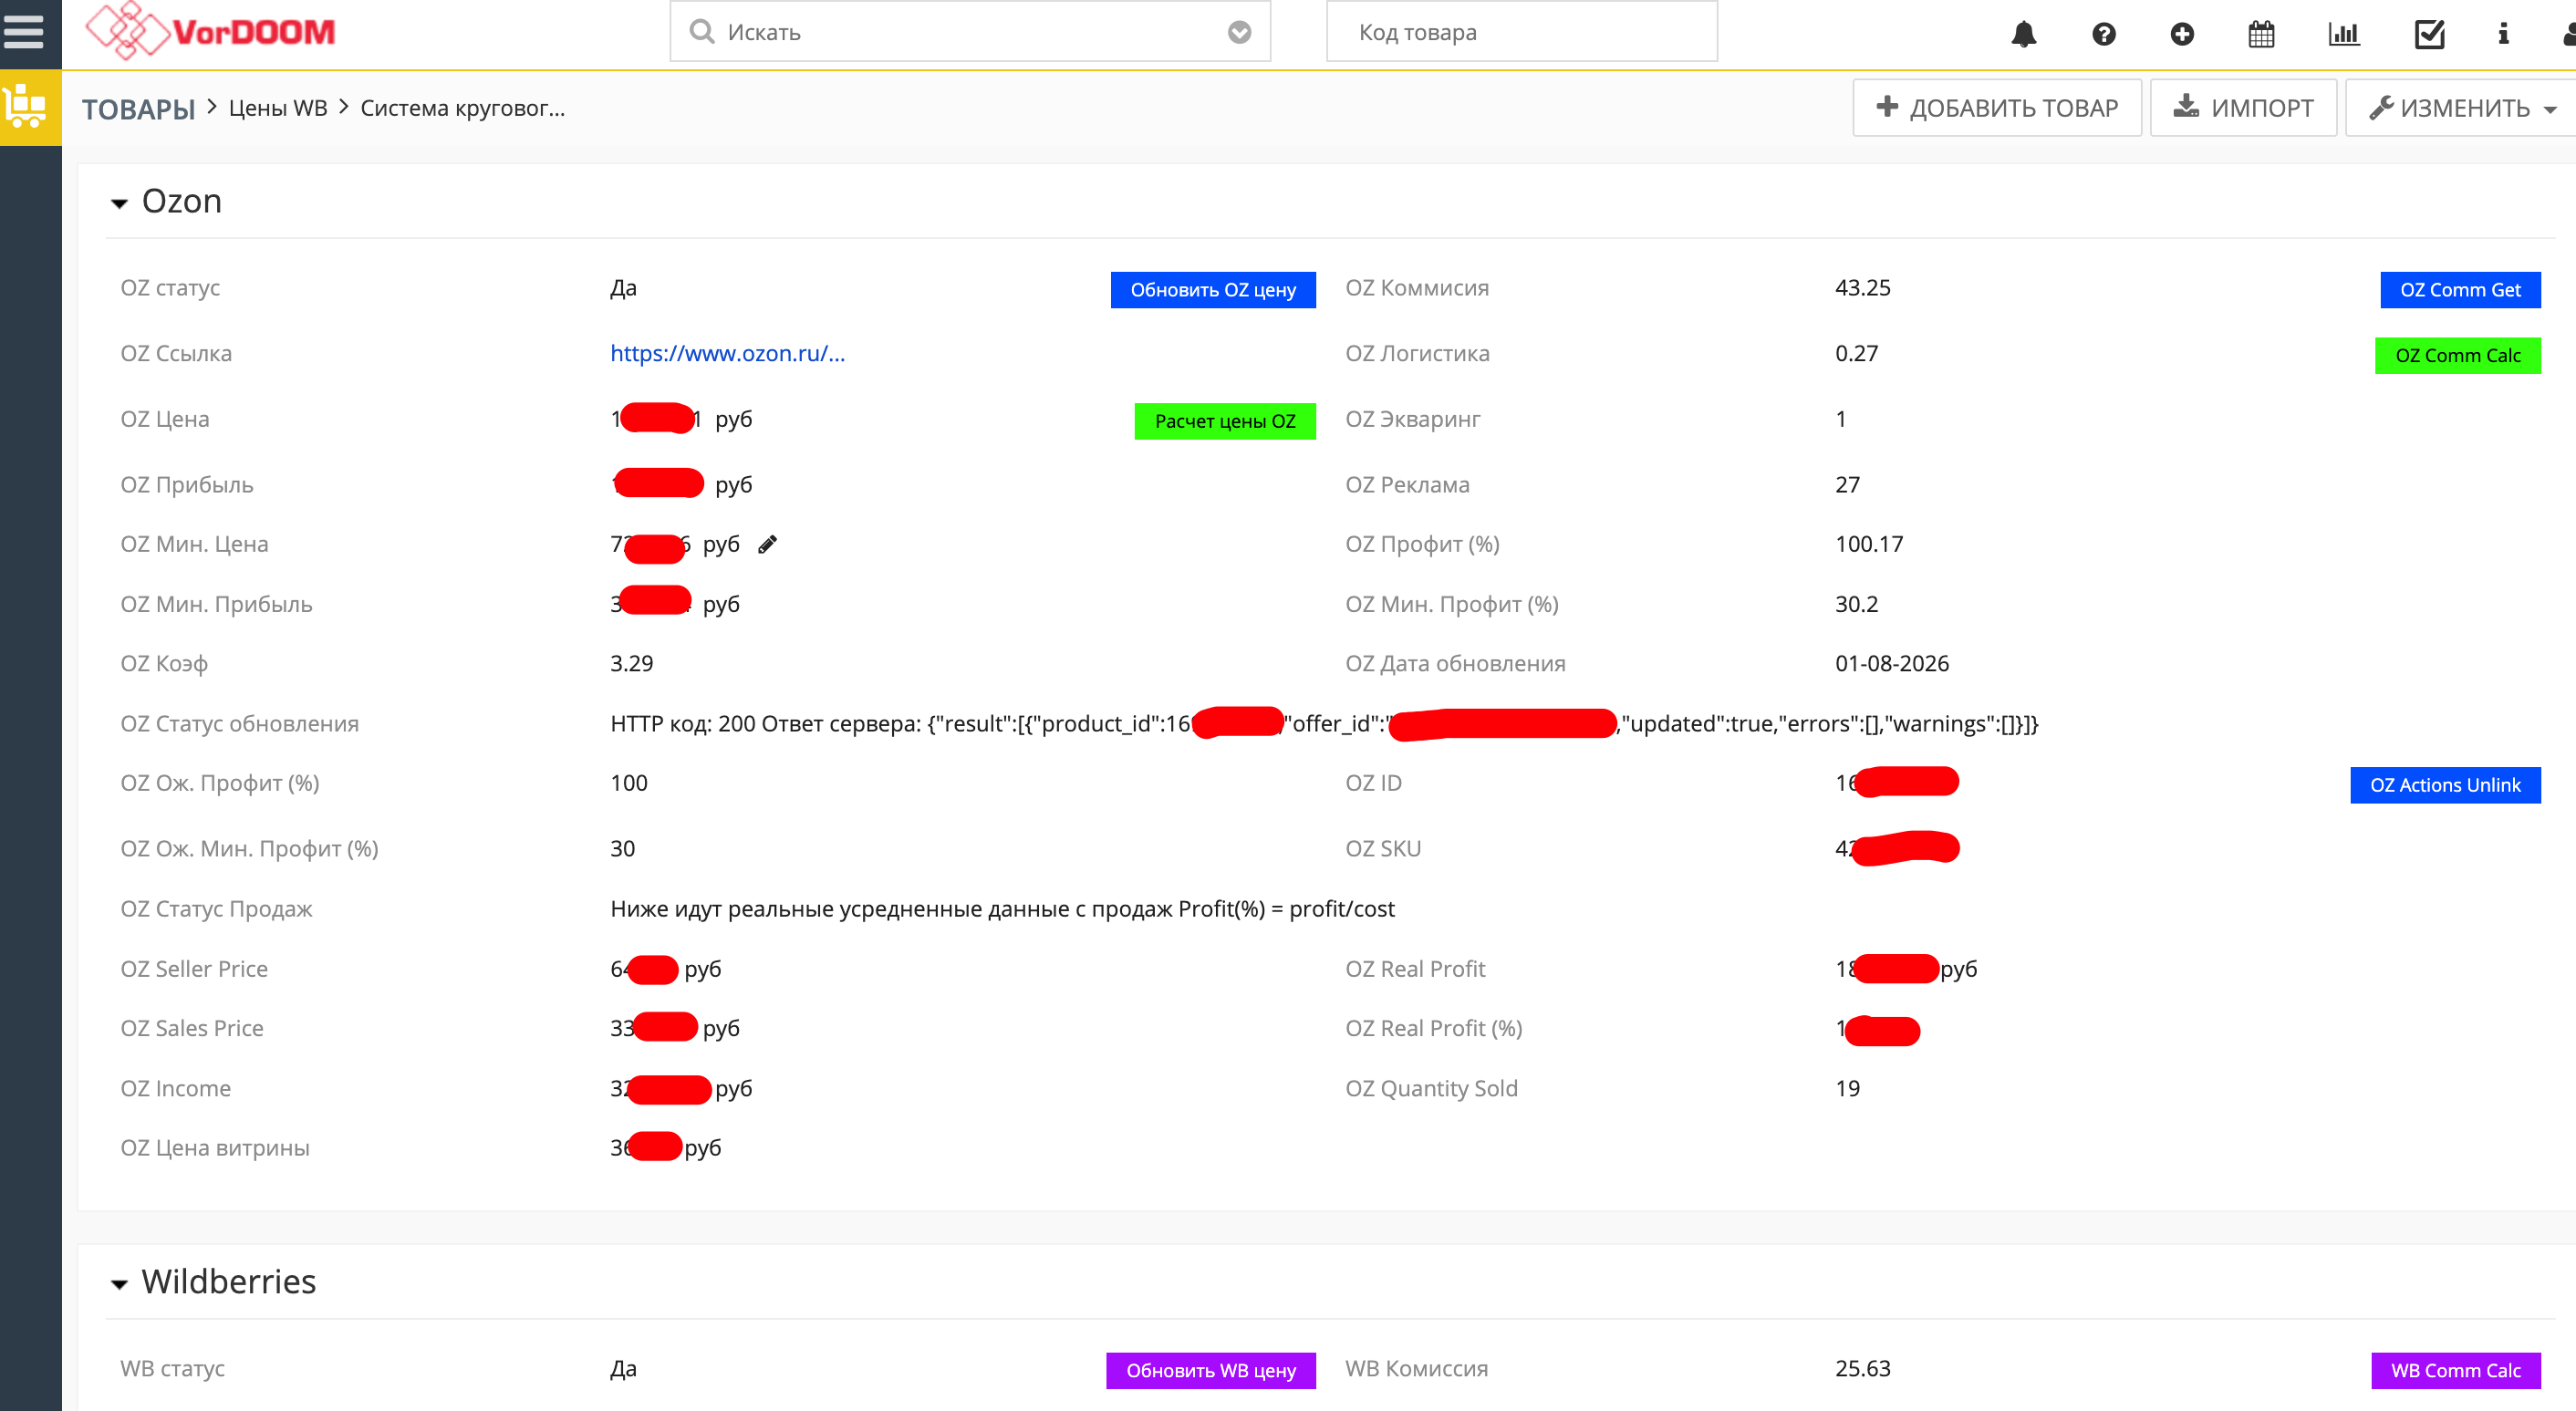
Task: Focus the Искать search field
Action: pos(970,32)
